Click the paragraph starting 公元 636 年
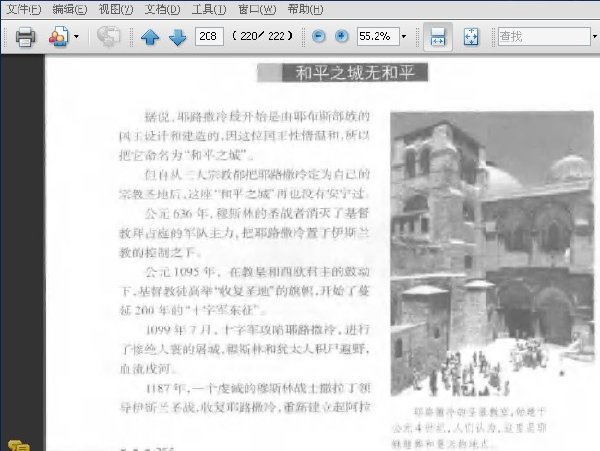Image resolution: width=600 pixels, height=451 pixels. tap(244, 233)
